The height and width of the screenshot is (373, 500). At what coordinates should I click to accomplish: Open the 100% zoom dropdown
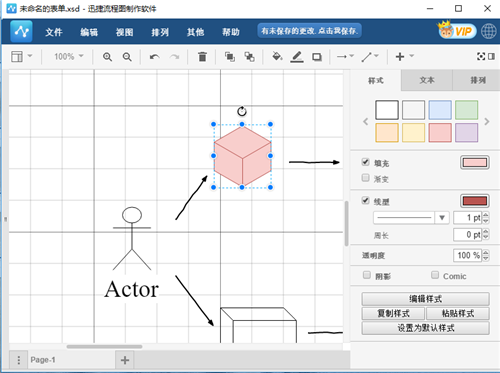pos(69,57)
